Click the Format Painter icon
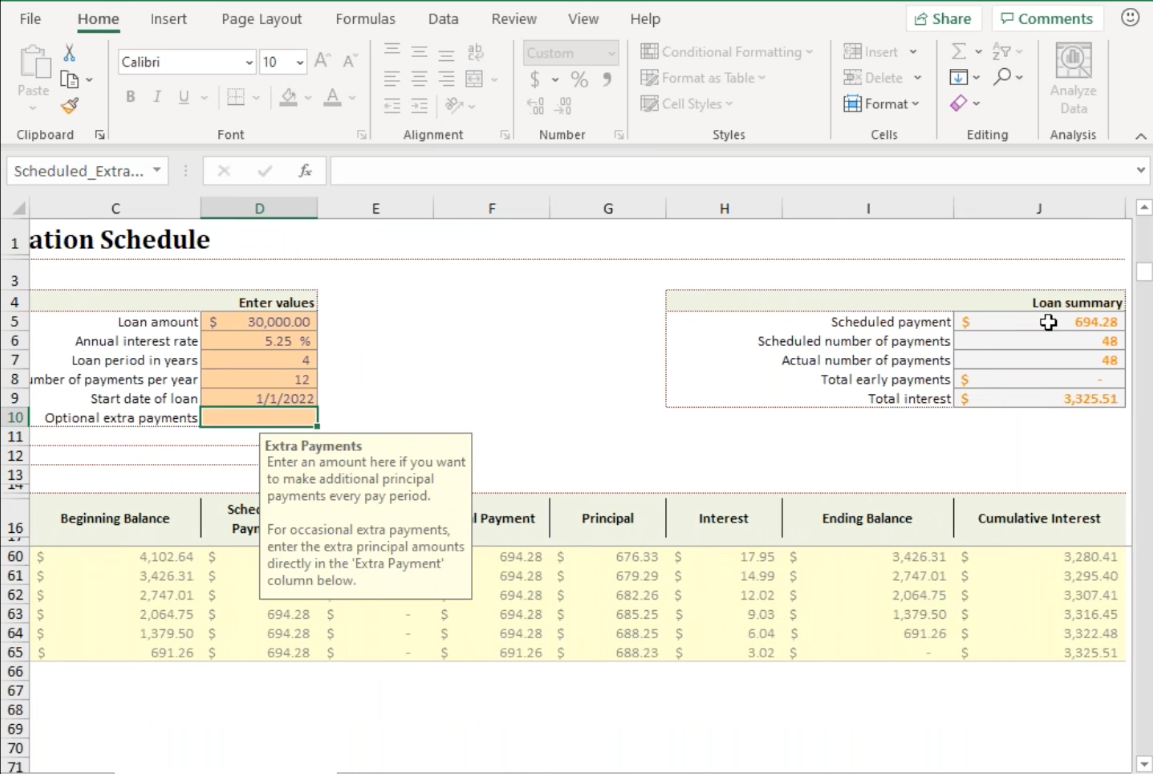 pos(68,105)
